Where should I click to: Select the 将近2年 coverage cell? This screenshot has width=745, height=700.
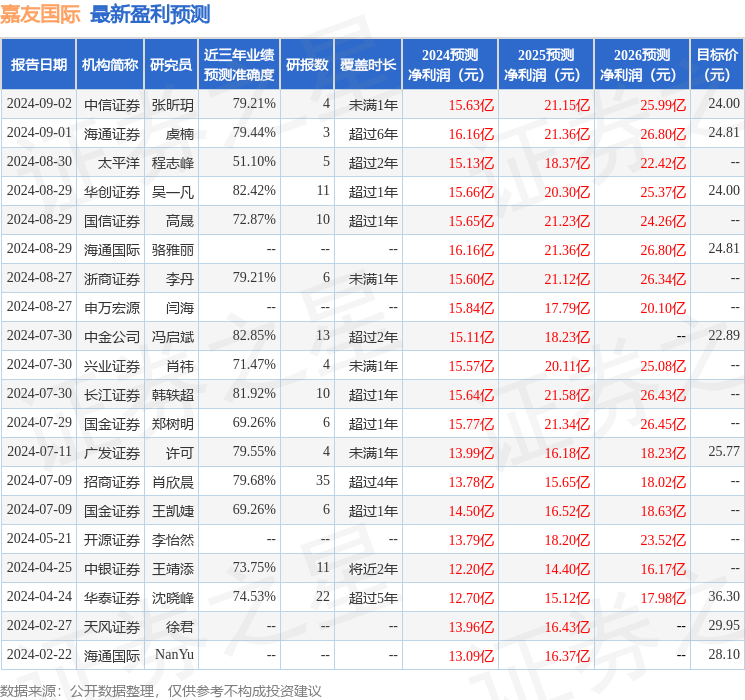[x=368, y=568]
